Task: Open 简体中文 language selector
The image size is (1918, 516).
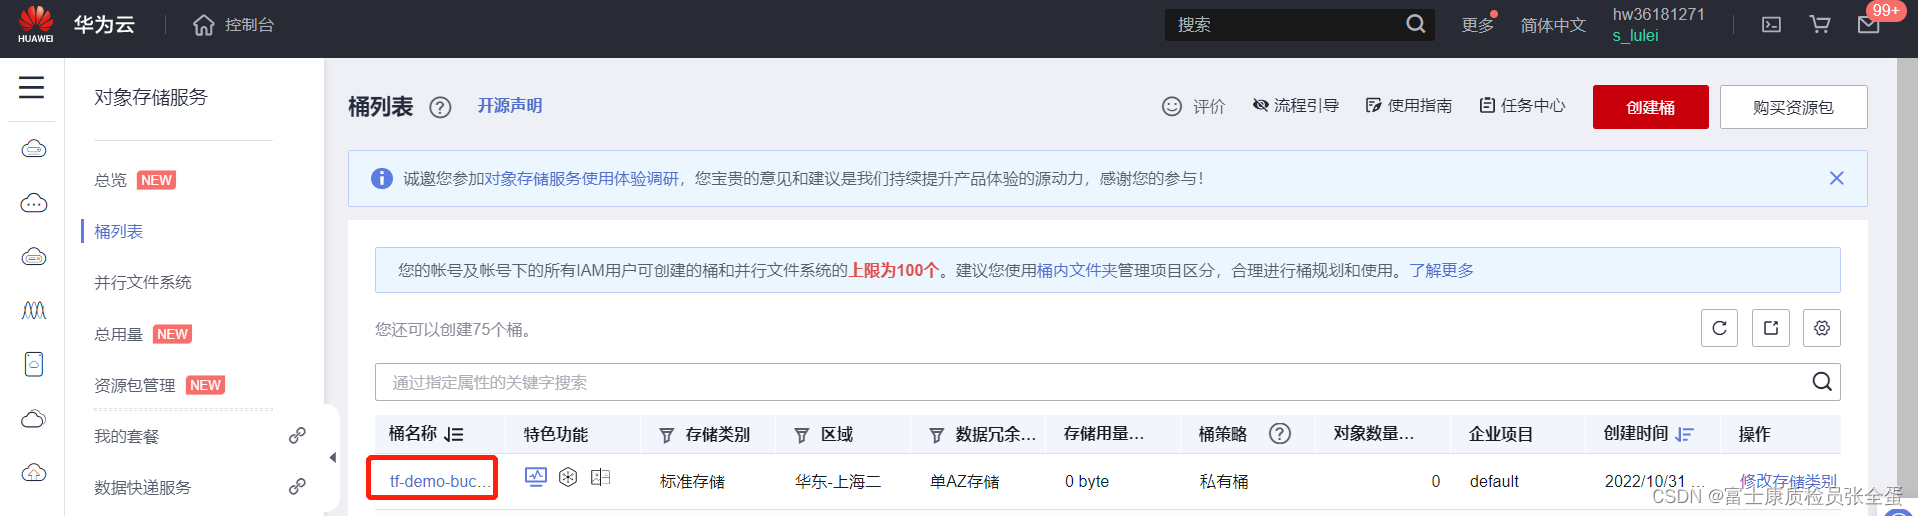Action: [x=1553, y=25]
